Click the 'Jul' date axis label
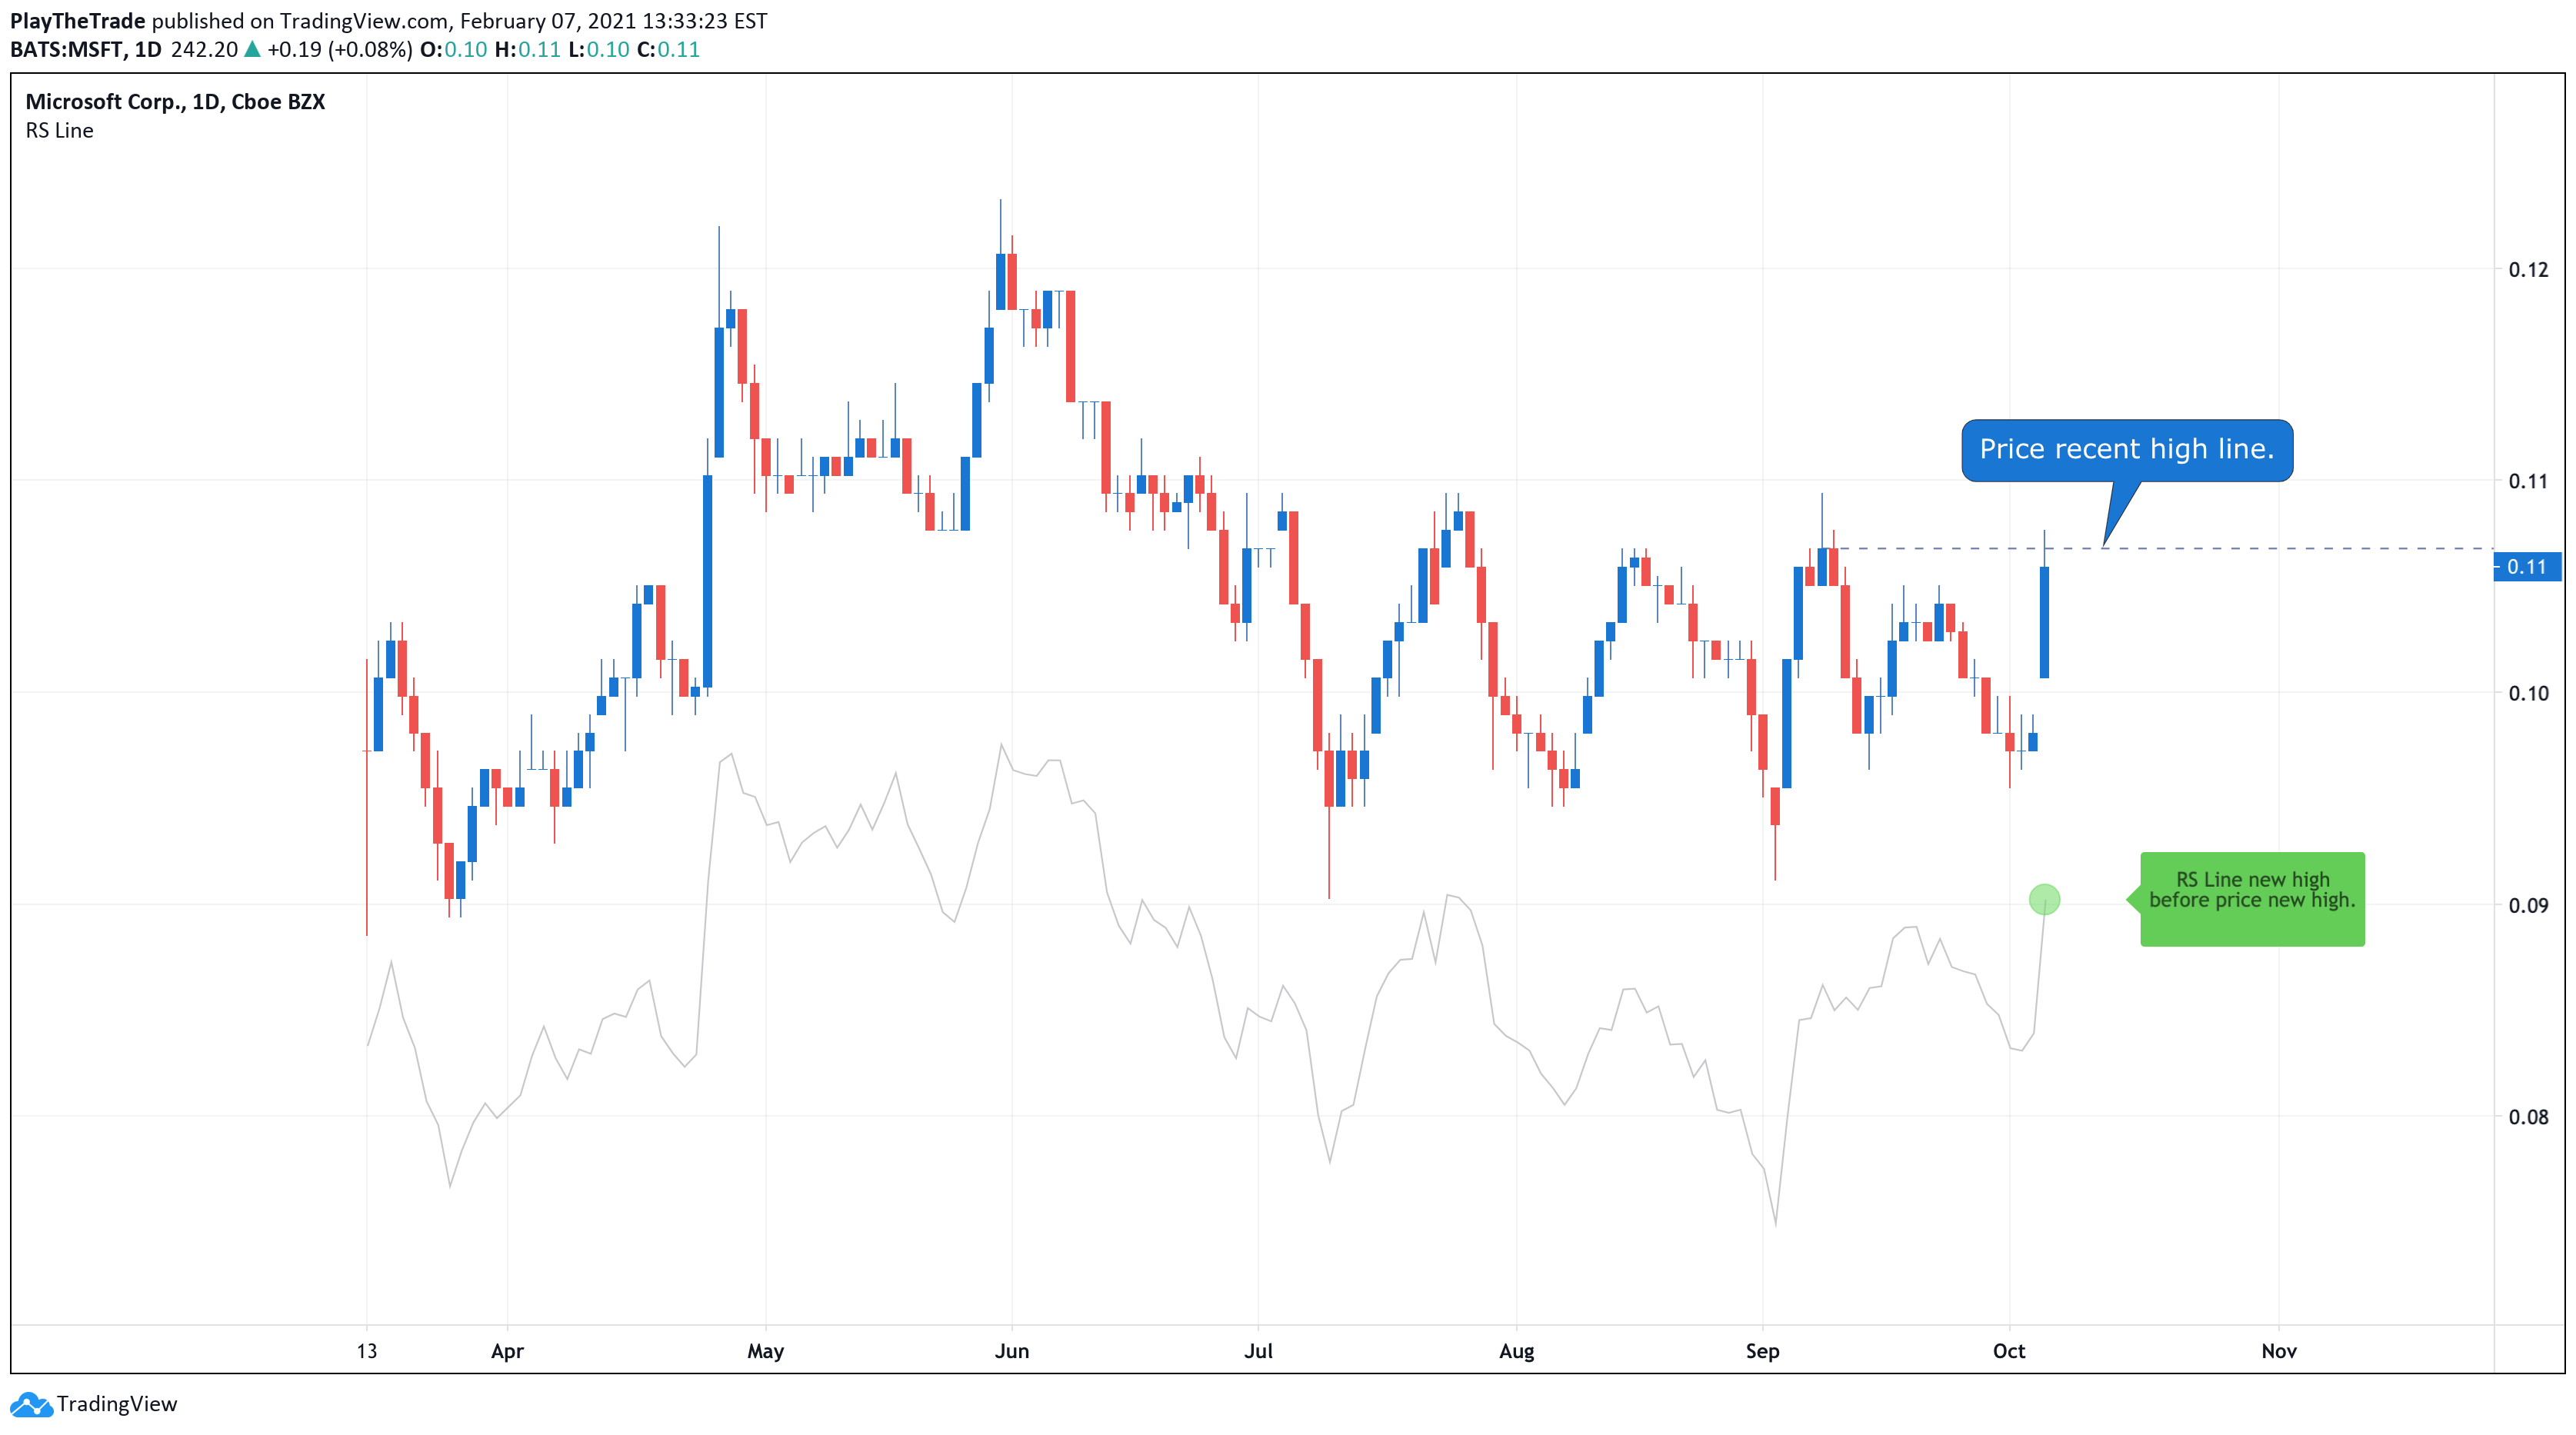The width and height of the screenshot is (2576, 1435). [1258, 1351]
